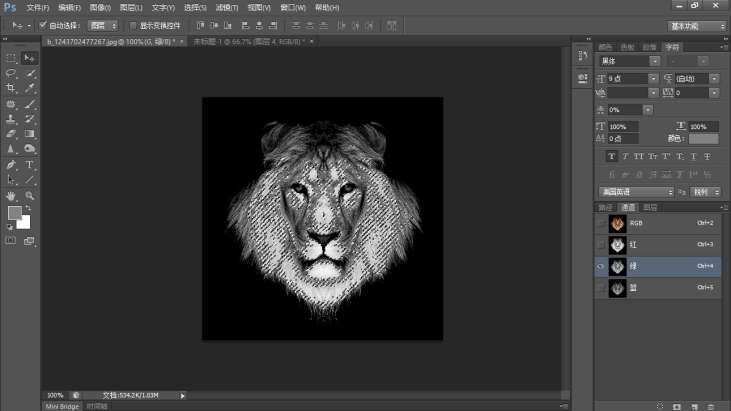Select the Eraser tool
Viewport: 731px width, 411px height.
(11, 133)
